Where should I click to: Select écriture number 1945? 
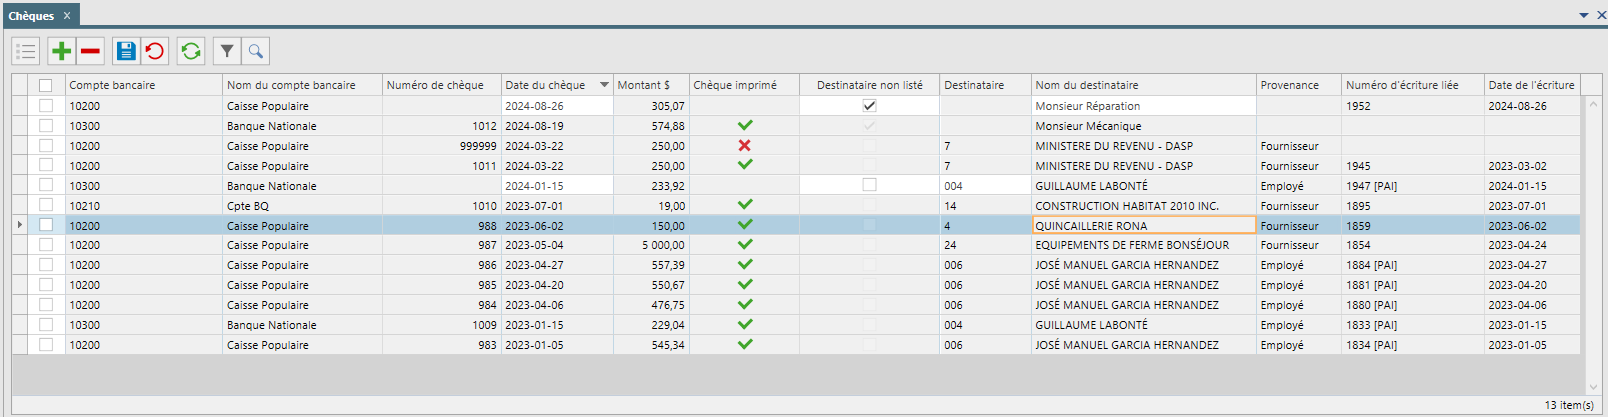pos(1358,165)
